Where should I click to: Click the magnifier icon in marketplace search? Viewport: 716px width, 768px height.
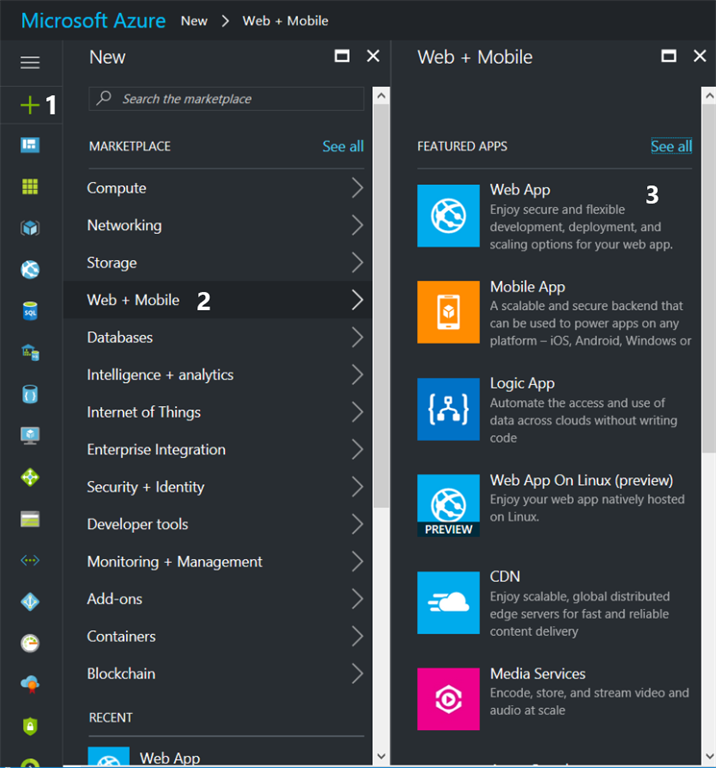pyautogui.click(x=104, y=98)
